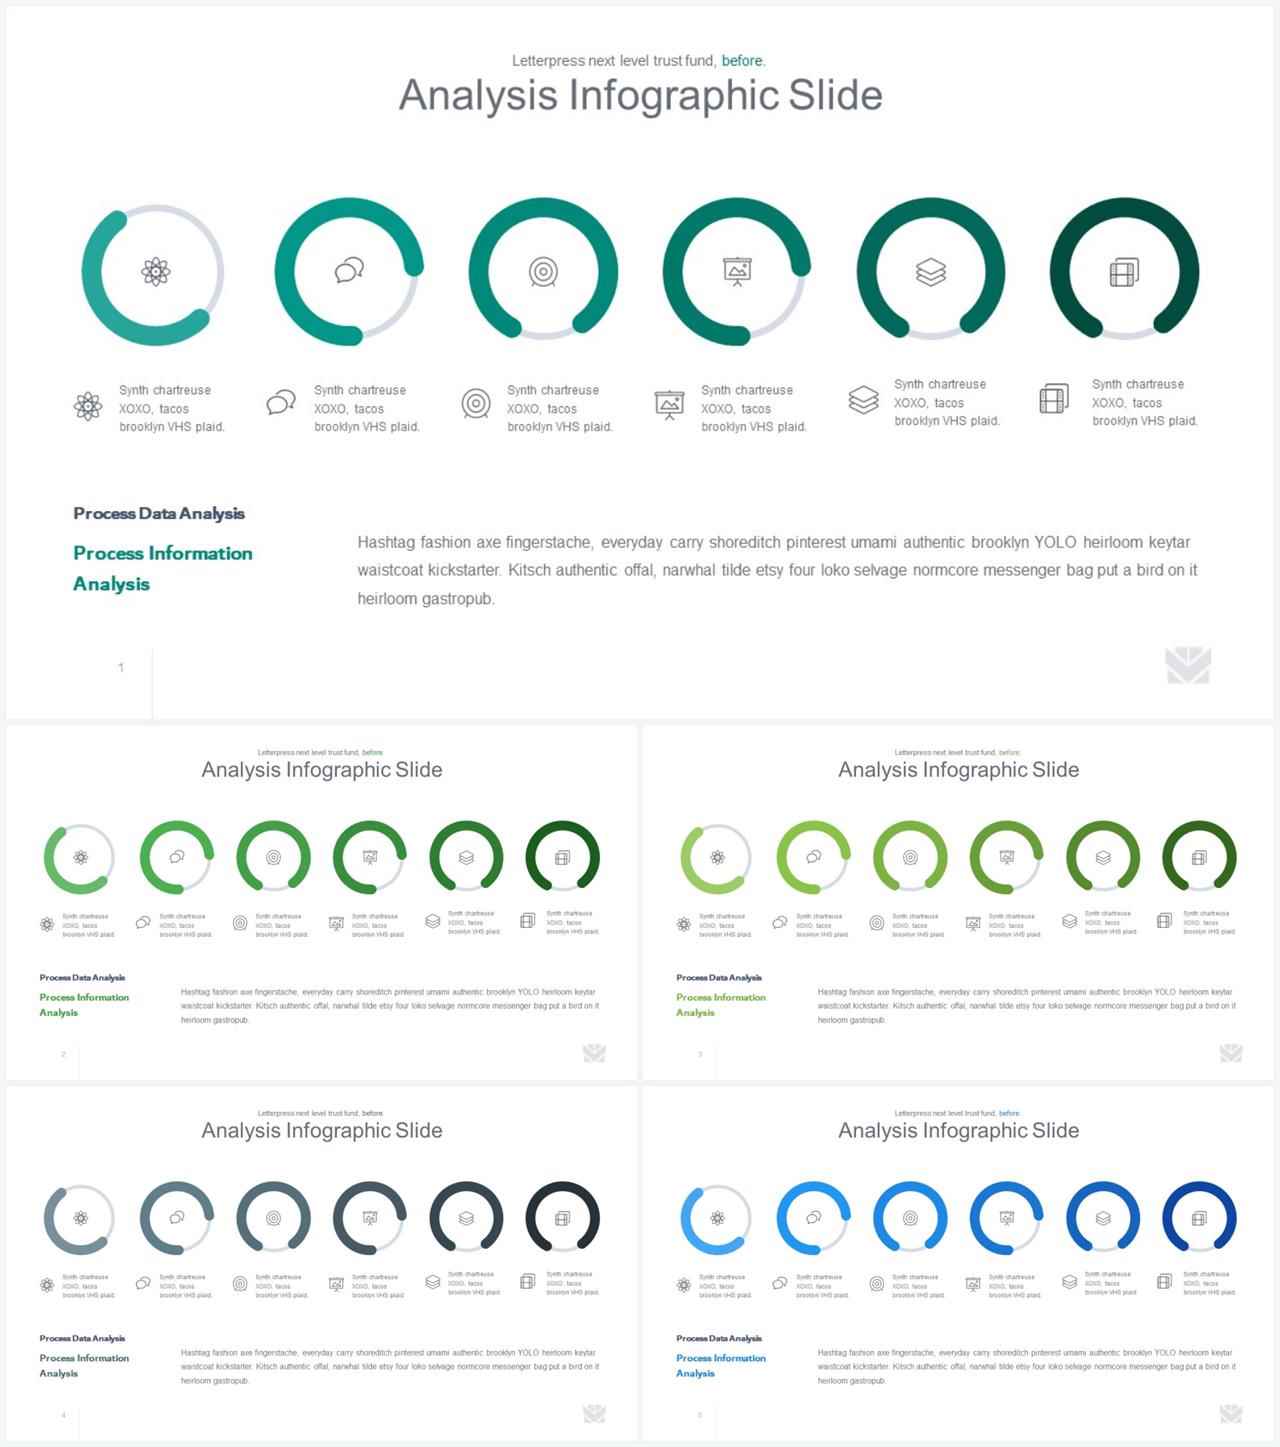
Task: Open the green color variant slide thumbnail
Action: click(322, 903)
